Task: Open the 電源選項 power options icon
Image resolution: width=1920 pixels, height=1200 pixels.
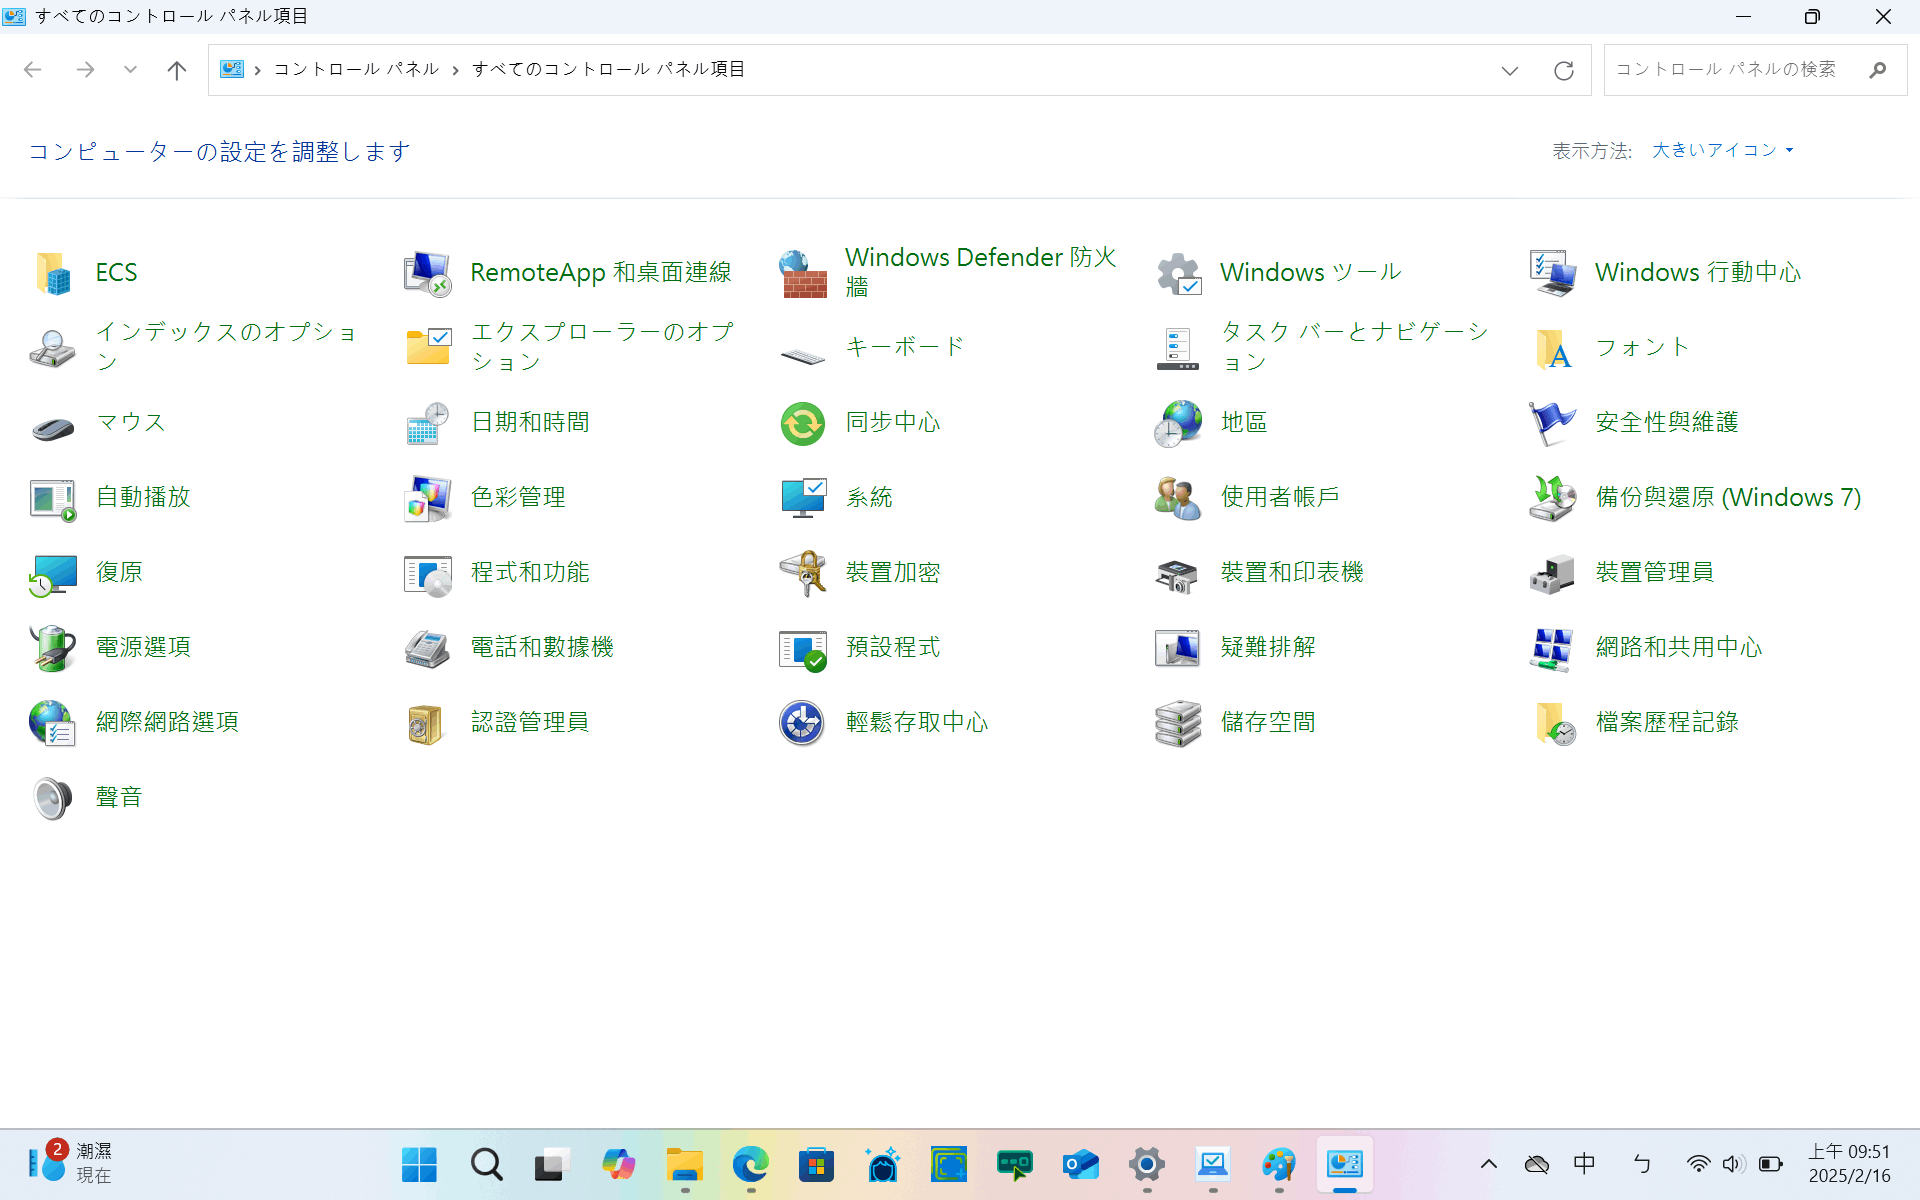Action: pos(53,648)
